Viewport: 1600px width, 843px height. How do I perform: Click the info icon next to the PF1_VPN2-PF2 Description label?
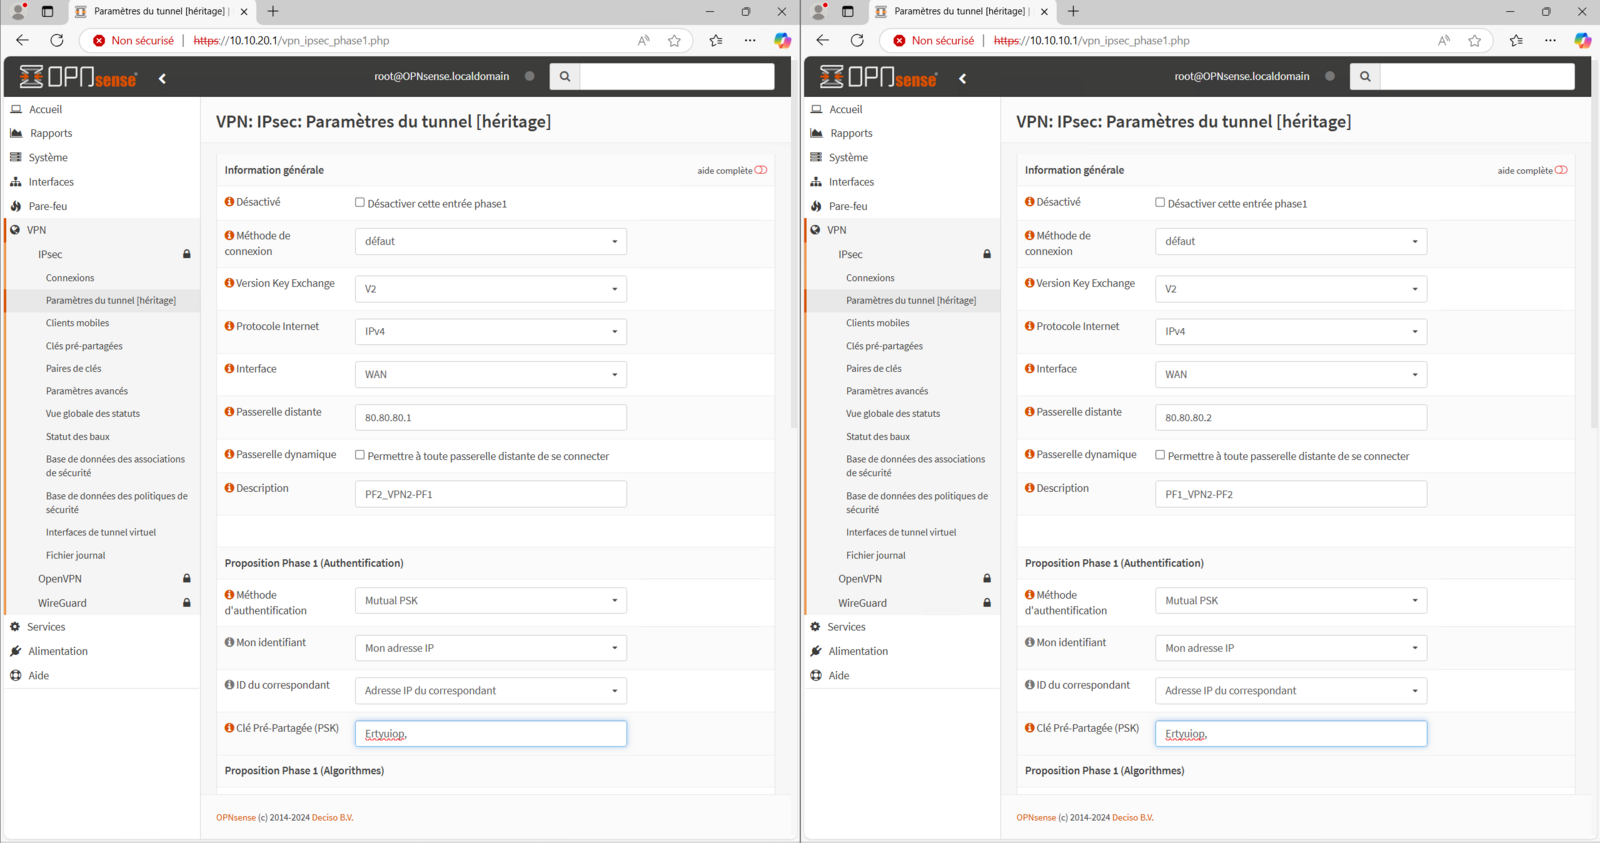click(1029, 488)
